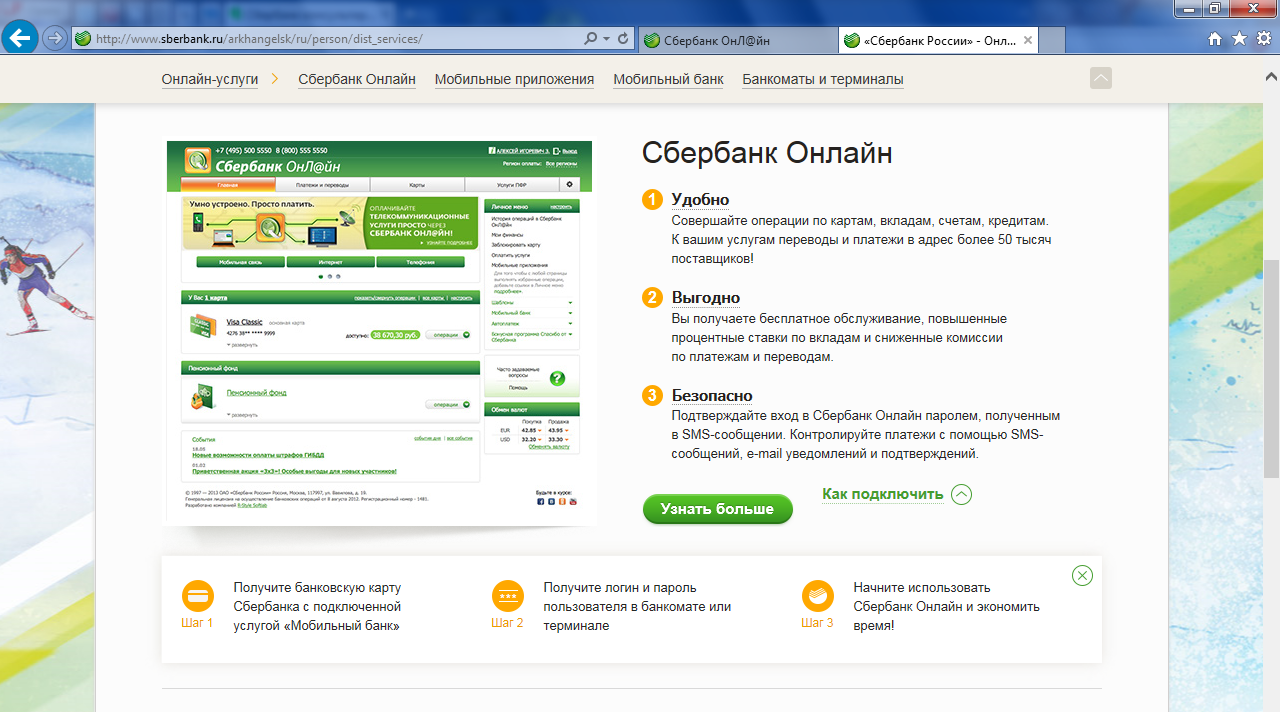Click the orange card icon for Шаг 1
This screenshot has width=1280, height=712.
tap(197, 596)
